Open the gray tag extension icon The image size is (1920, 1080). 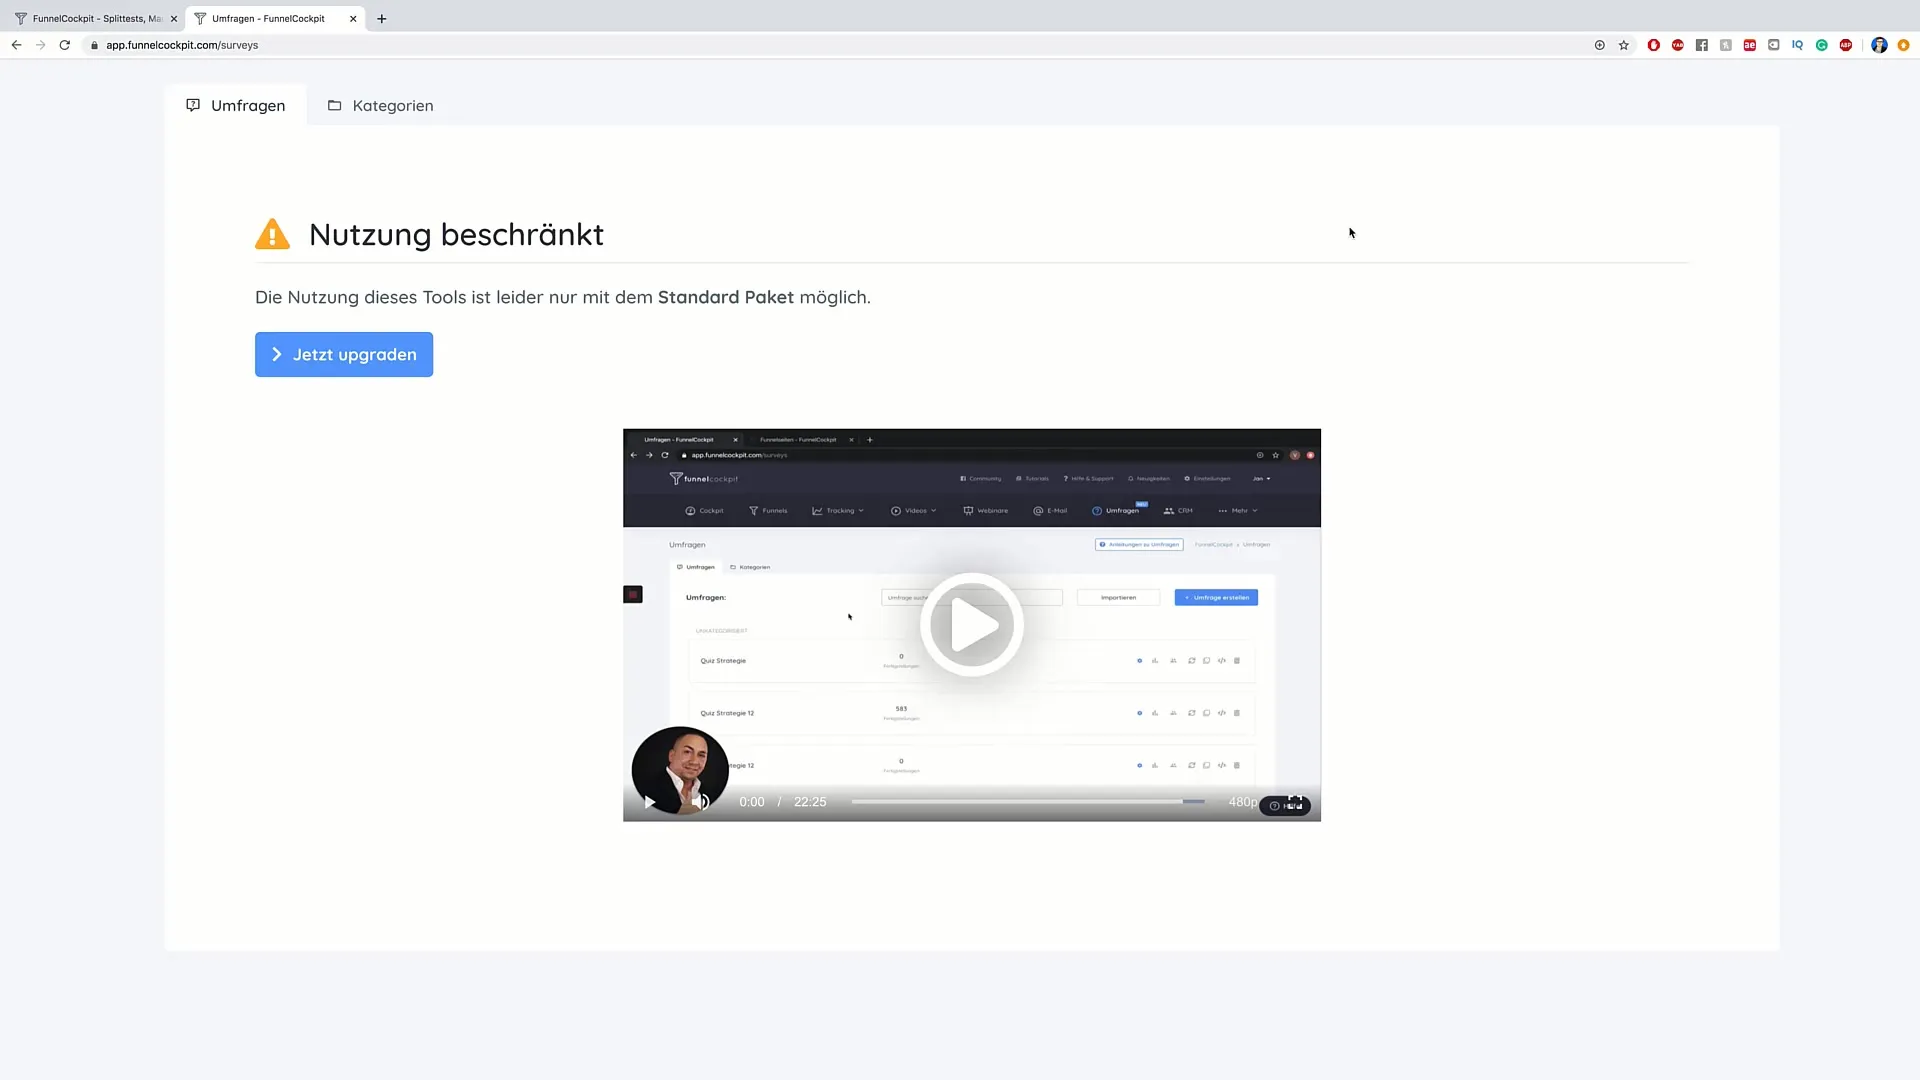coord(1774,45)
